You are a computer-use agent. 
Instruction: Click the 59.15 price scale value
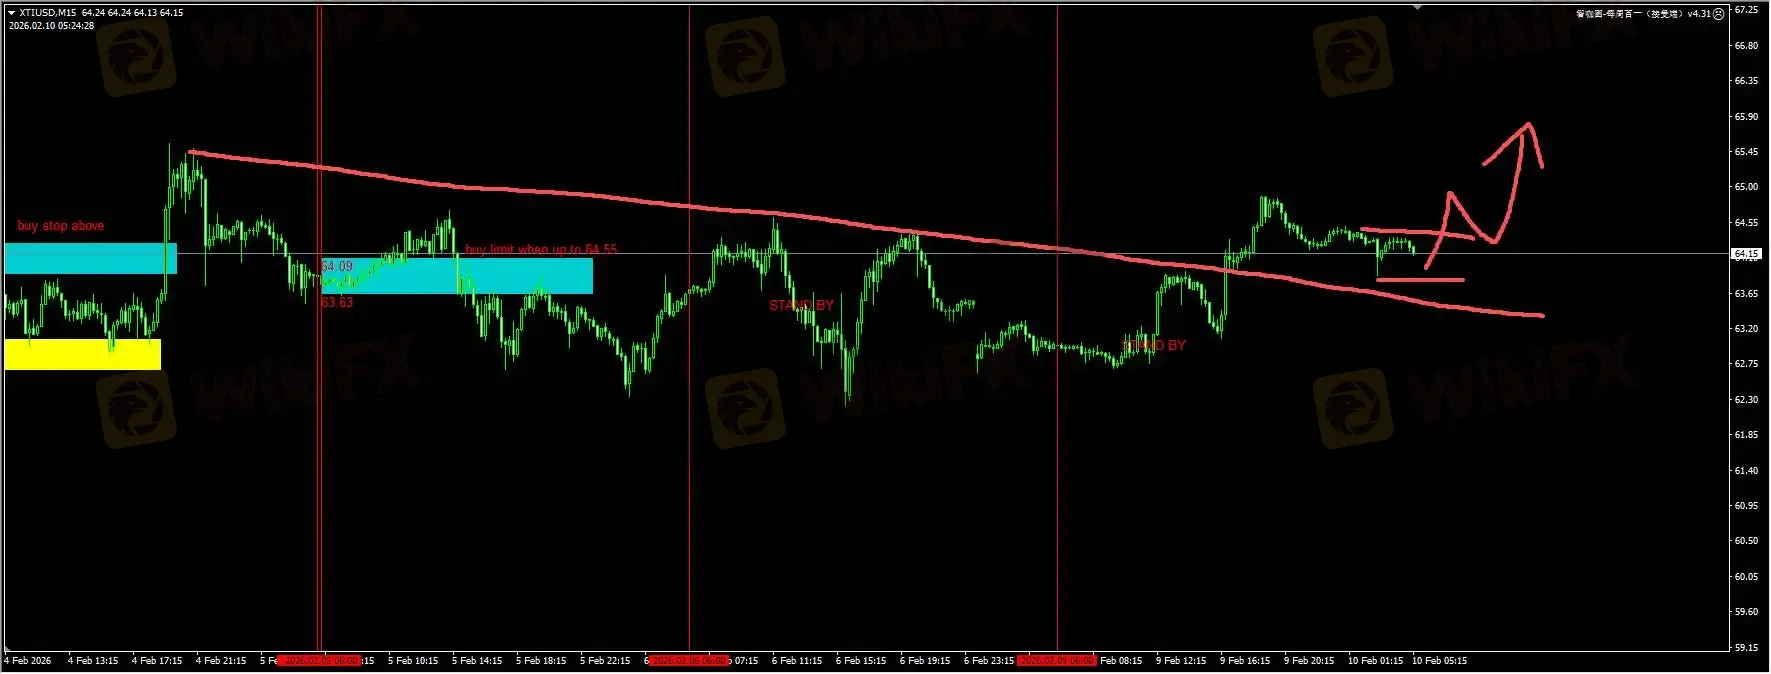tap(1746, 648)
